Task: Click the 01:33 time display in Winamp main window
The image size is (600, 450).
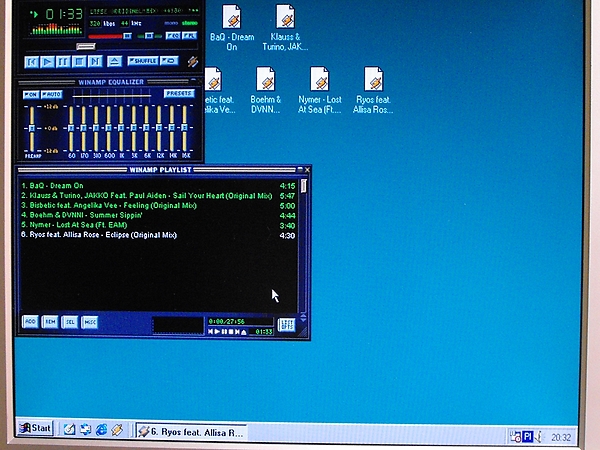Action: (x=64, y=15)
